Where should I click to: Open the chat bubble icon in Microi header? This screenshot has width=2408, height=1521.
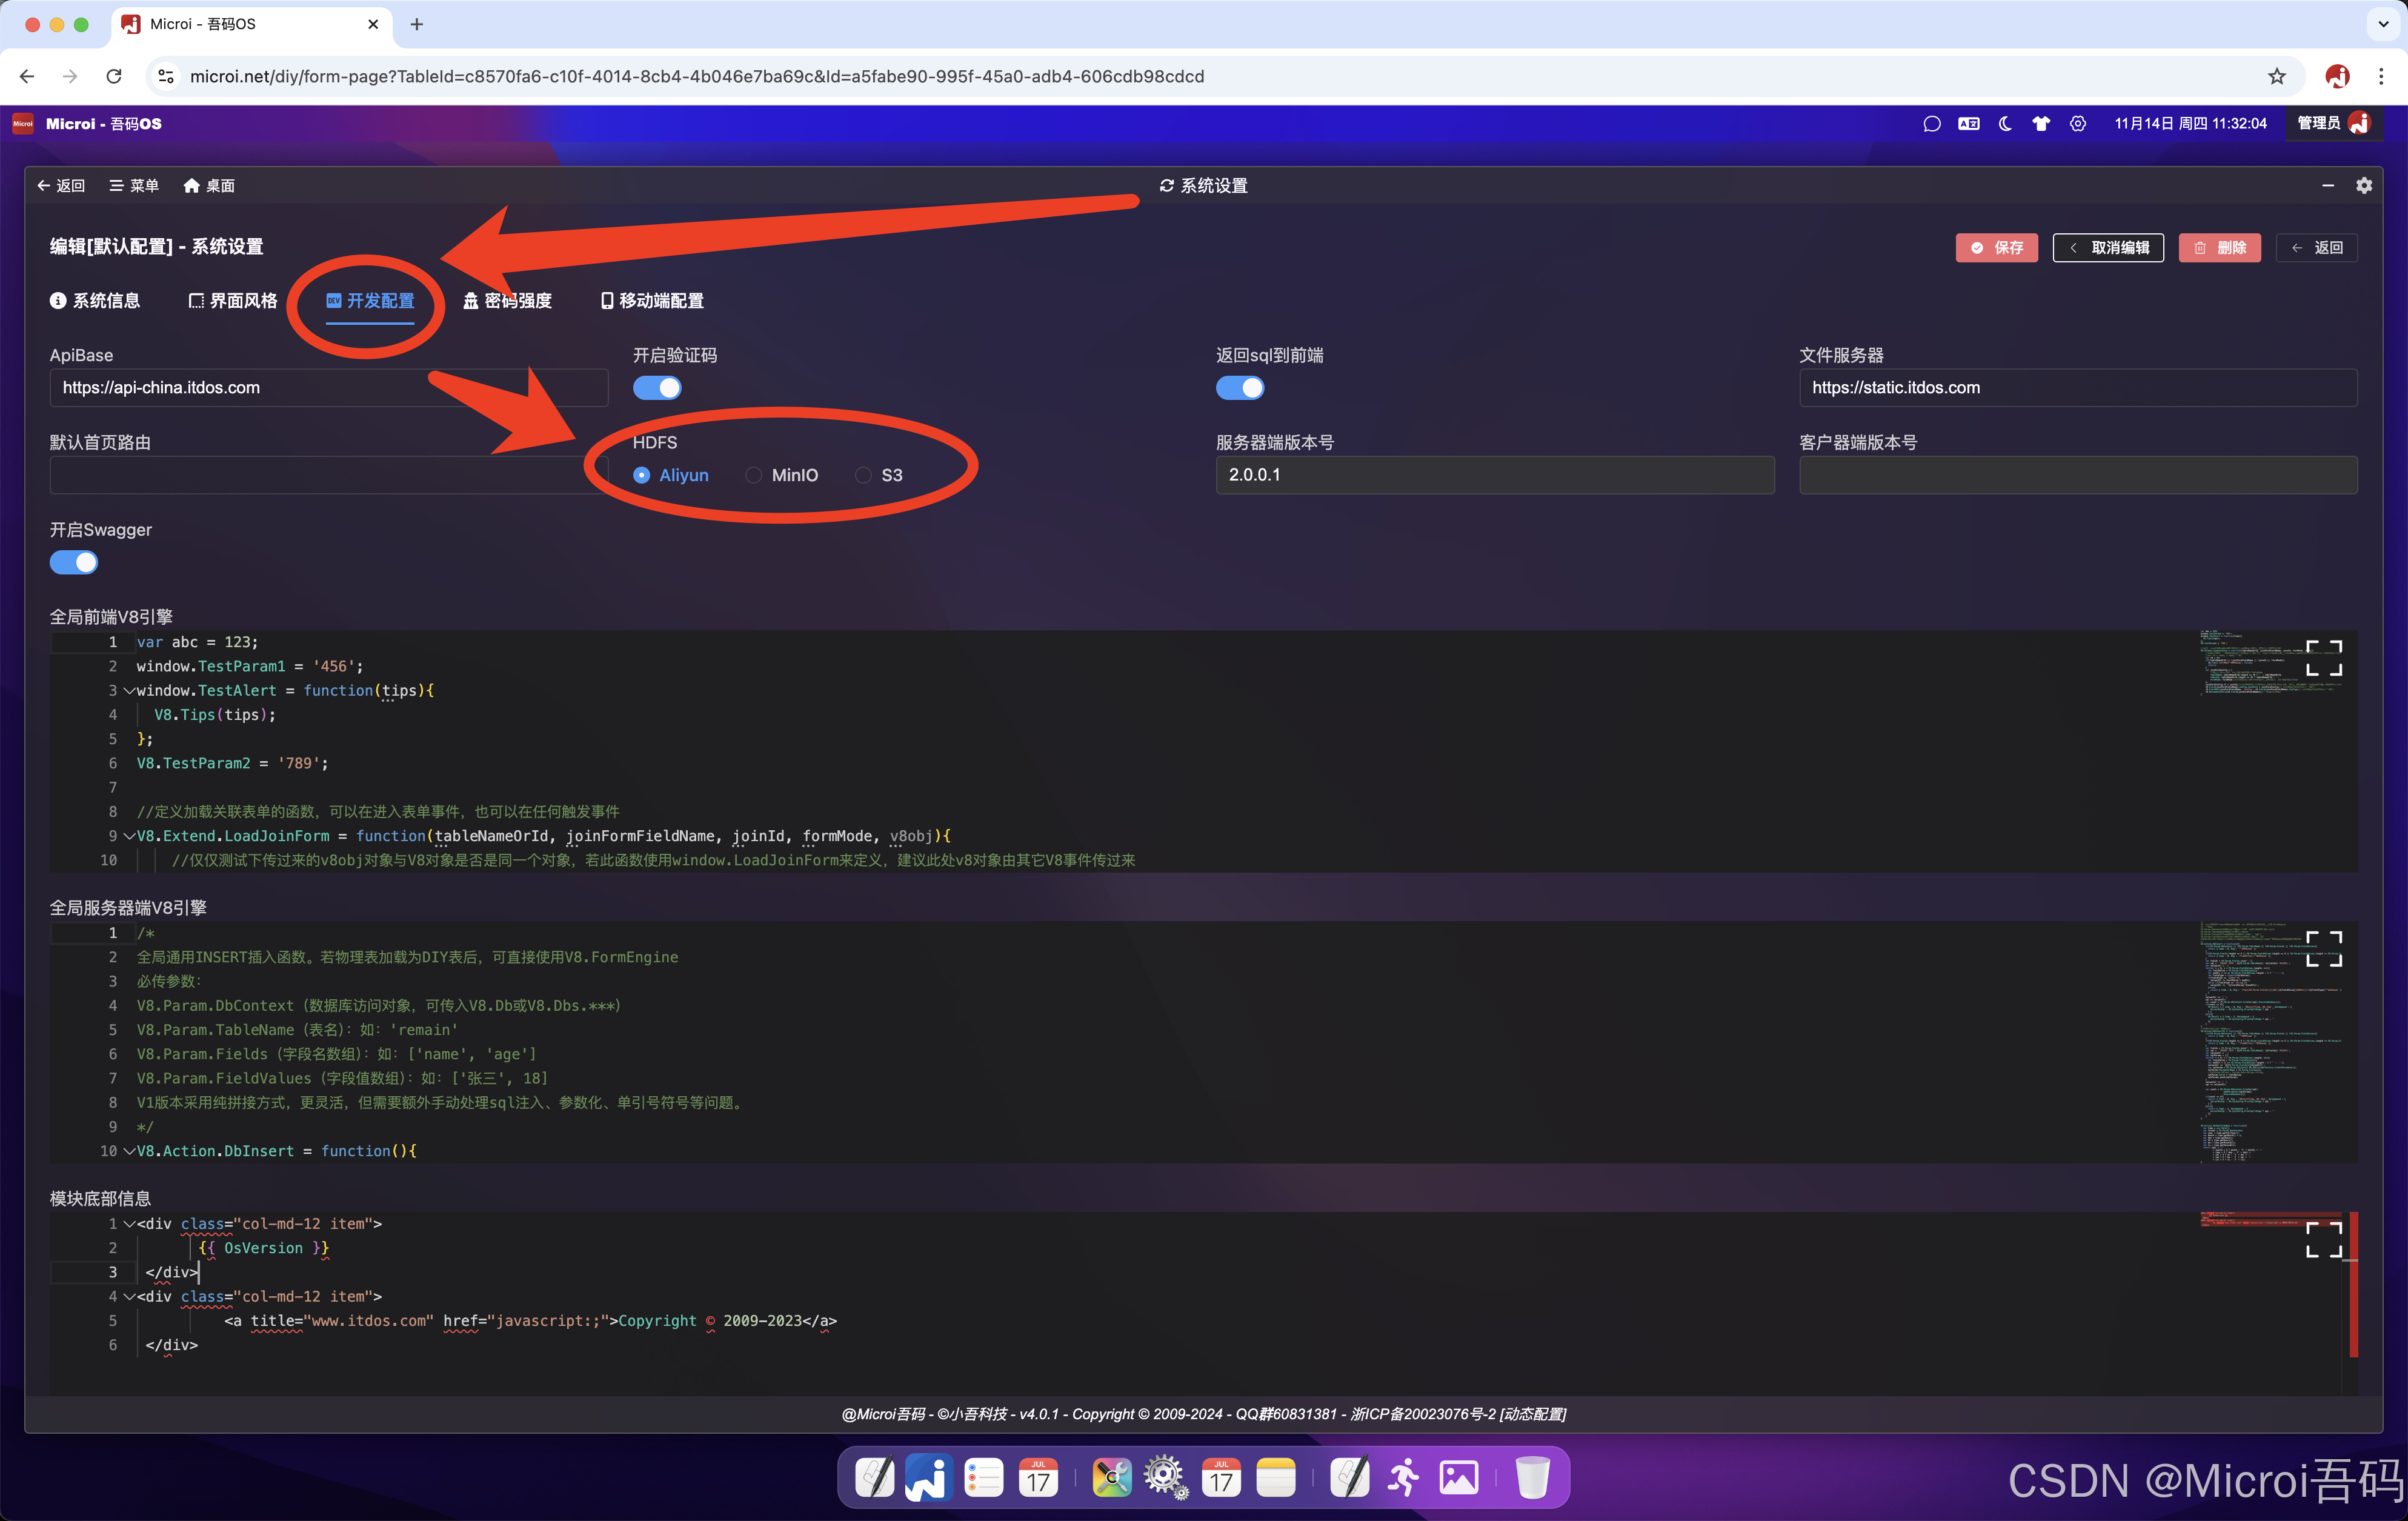(1931, 124)
